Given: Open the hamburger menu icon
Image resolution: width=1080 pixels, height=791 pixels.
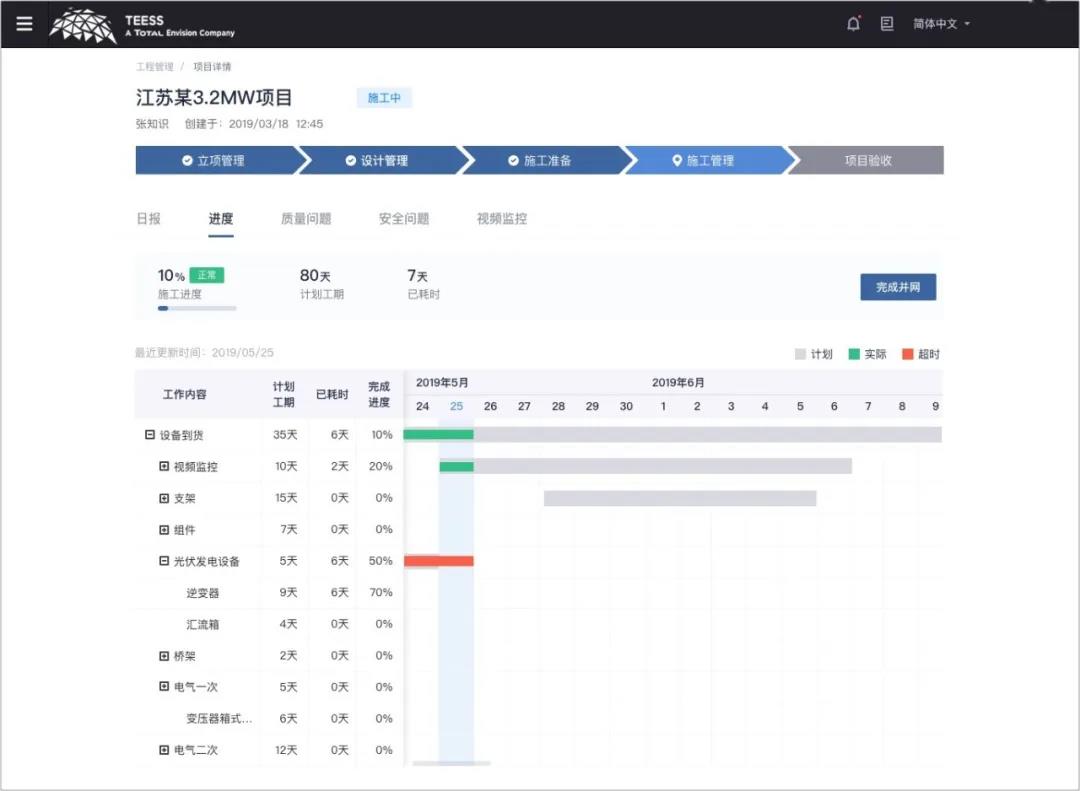Looking at the screenshot, I should [25, 24].
